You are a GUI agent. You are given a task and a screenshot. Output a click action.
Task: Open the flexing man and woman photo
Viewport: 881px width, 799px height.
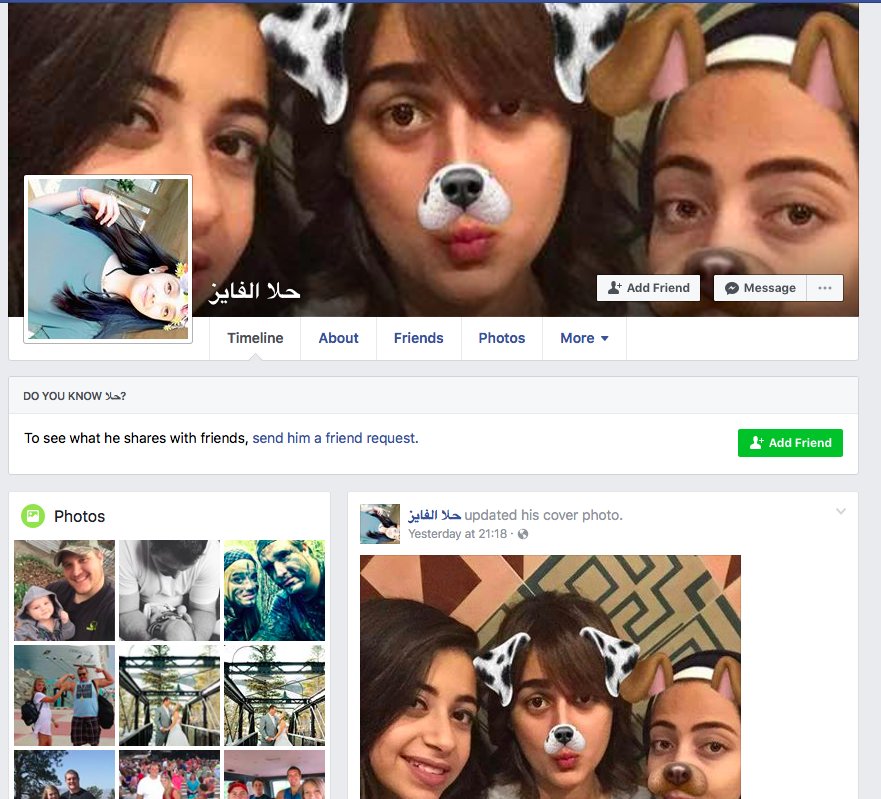click(65, 695)
